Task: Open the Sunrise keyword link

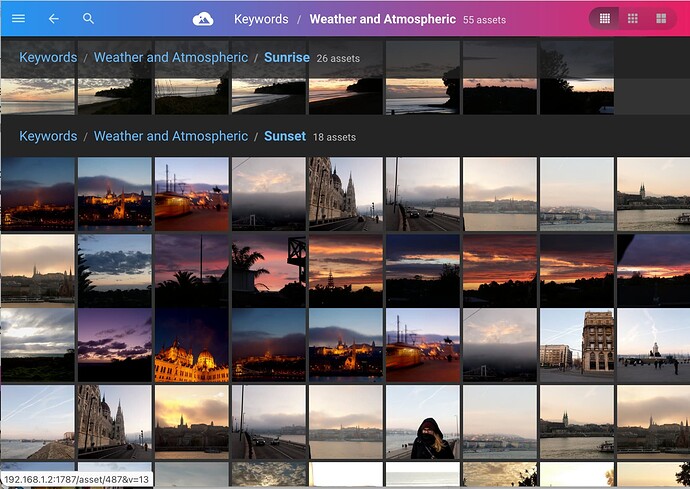Action: pos(287,58)
